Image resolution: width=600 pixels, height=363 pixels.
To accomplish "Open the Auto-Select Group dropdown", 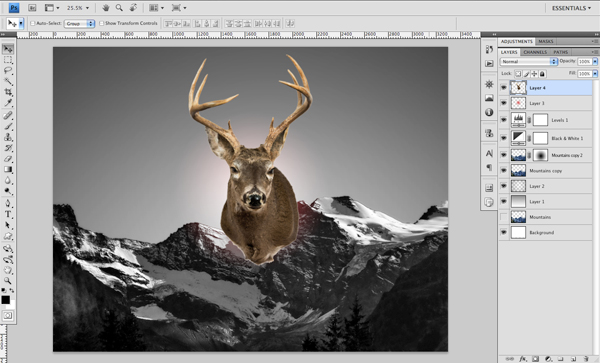I will click(79, 23).
